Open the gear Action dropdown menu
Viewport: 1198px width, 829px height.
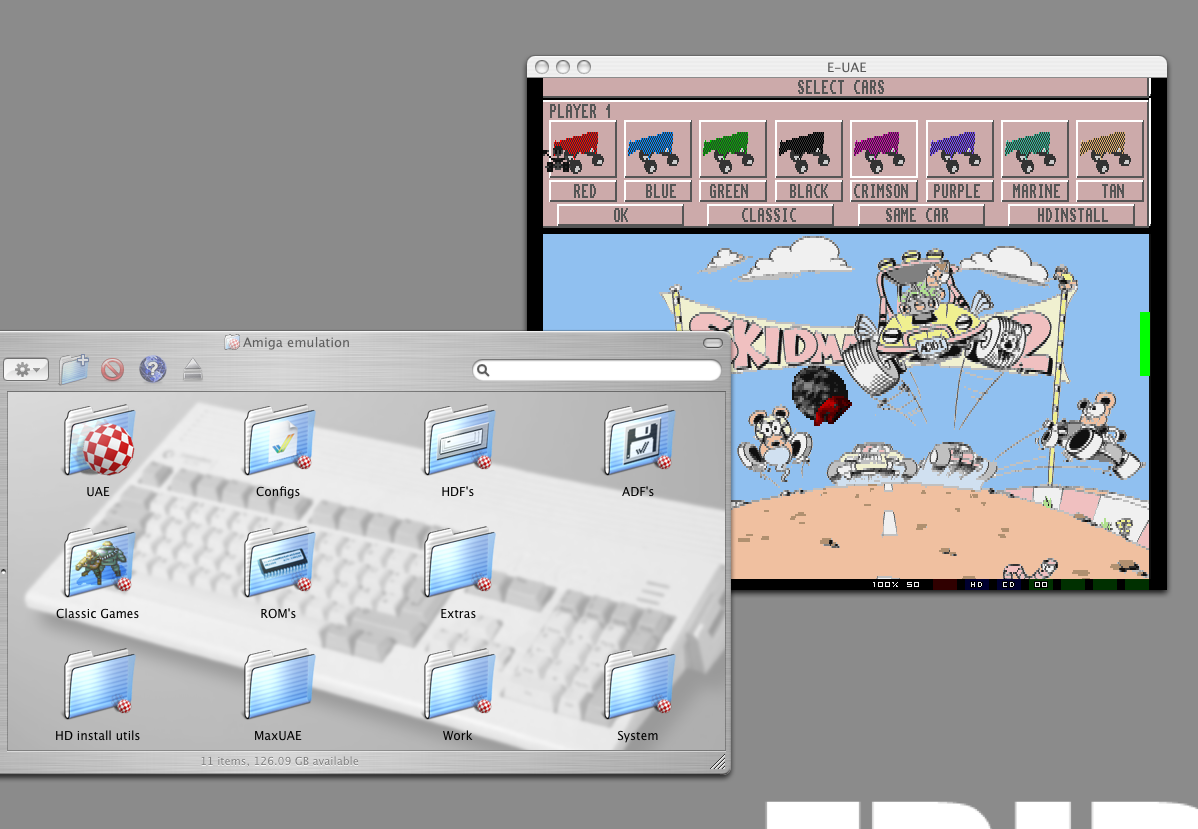27,370
